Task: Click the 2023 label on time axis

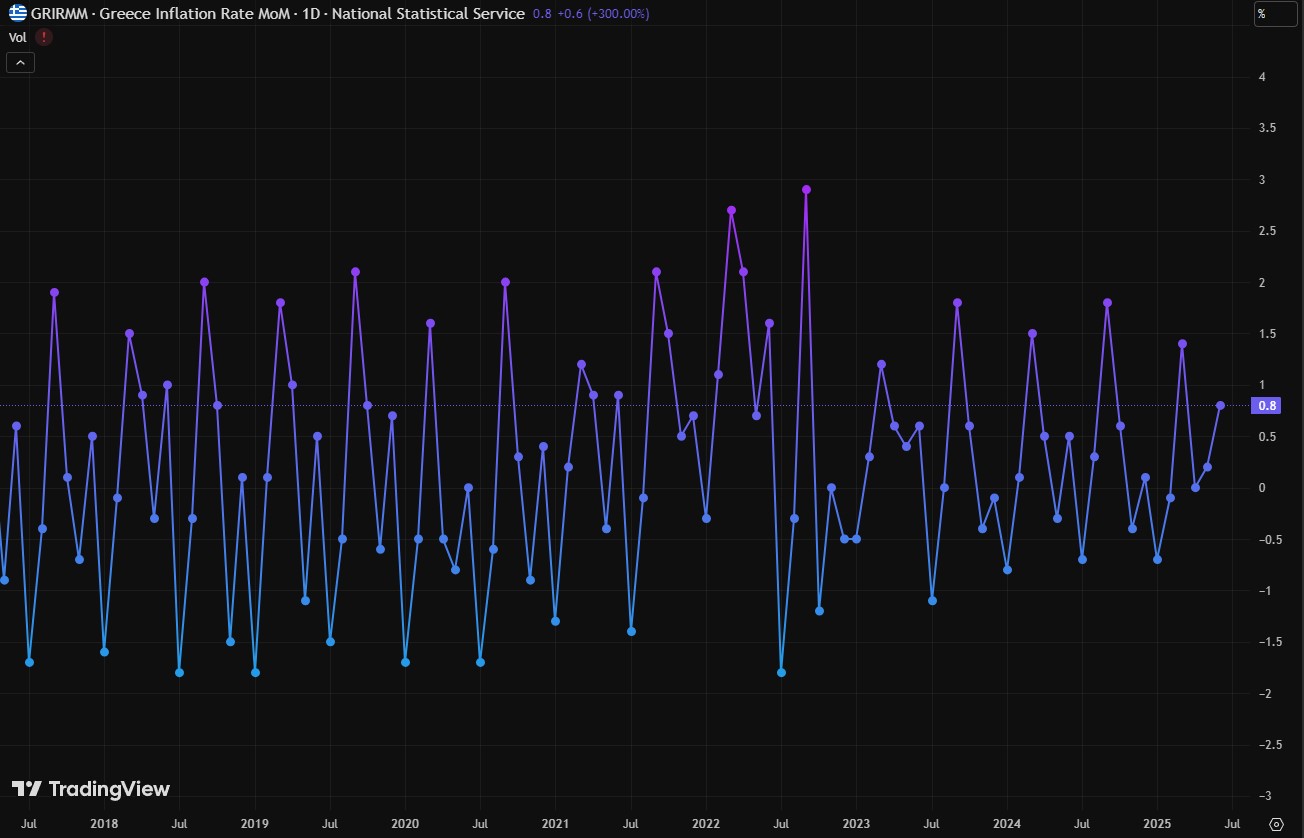Action: point(856,824)
